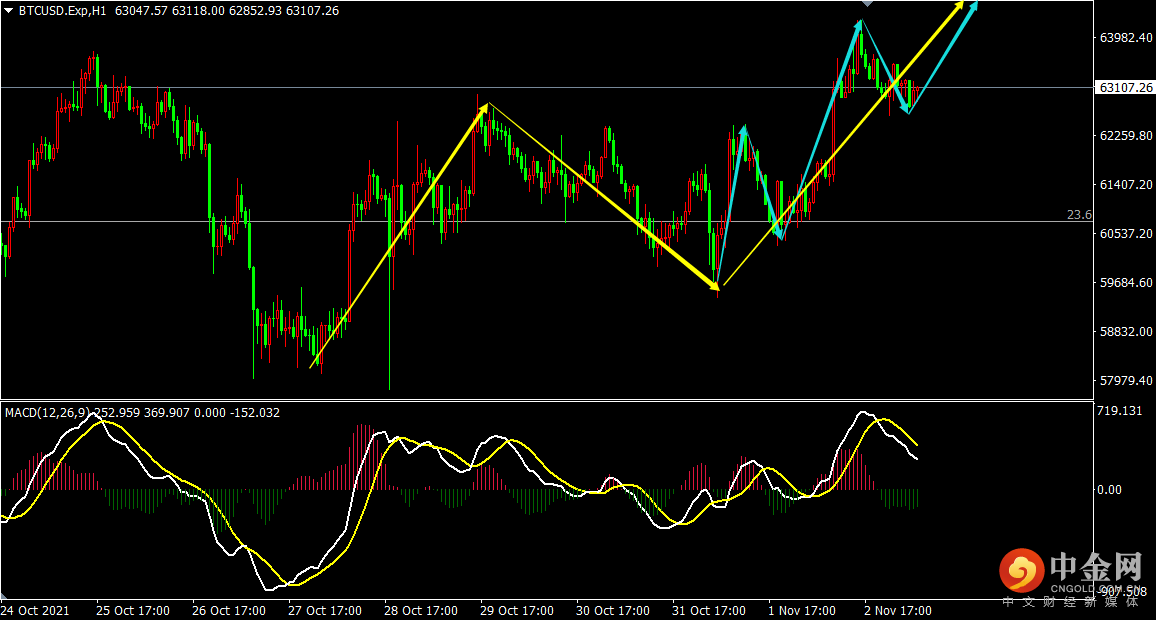
Task: Click the 25 Oct 17:00 time label
Action: [133, 610]
